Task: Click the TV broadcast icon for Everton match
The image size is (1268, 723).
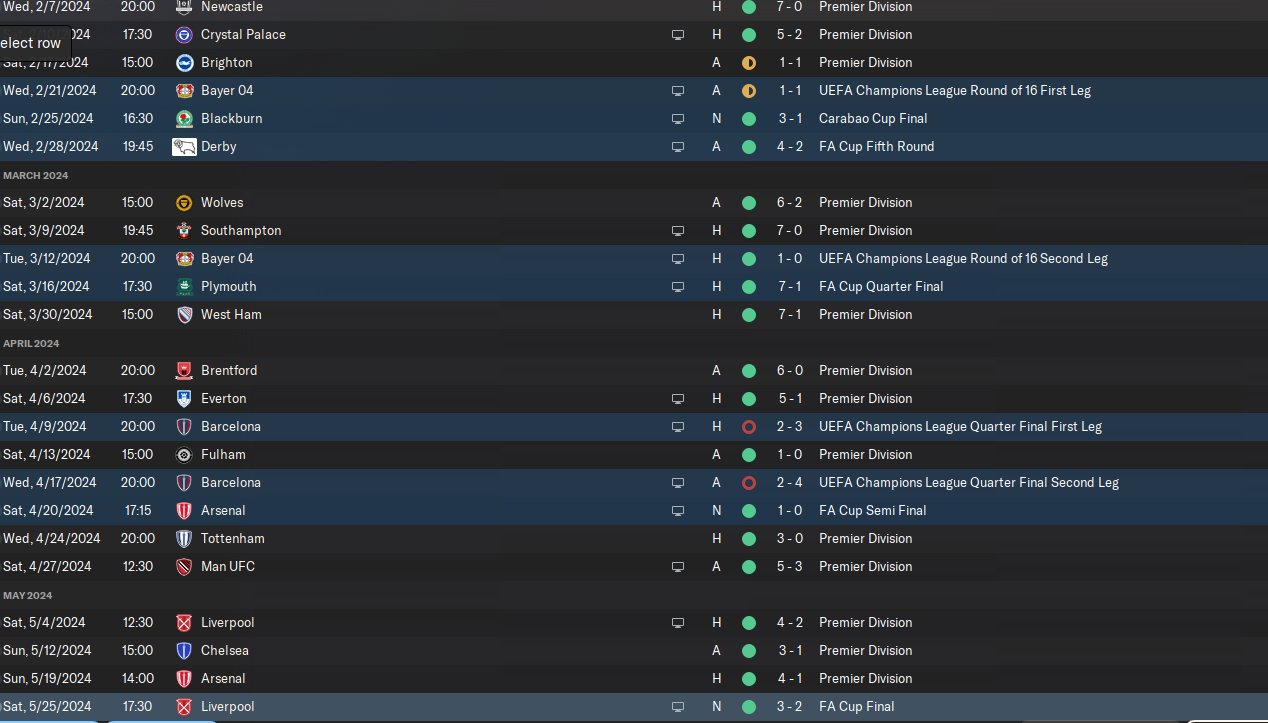Action: tap(678, 398)
